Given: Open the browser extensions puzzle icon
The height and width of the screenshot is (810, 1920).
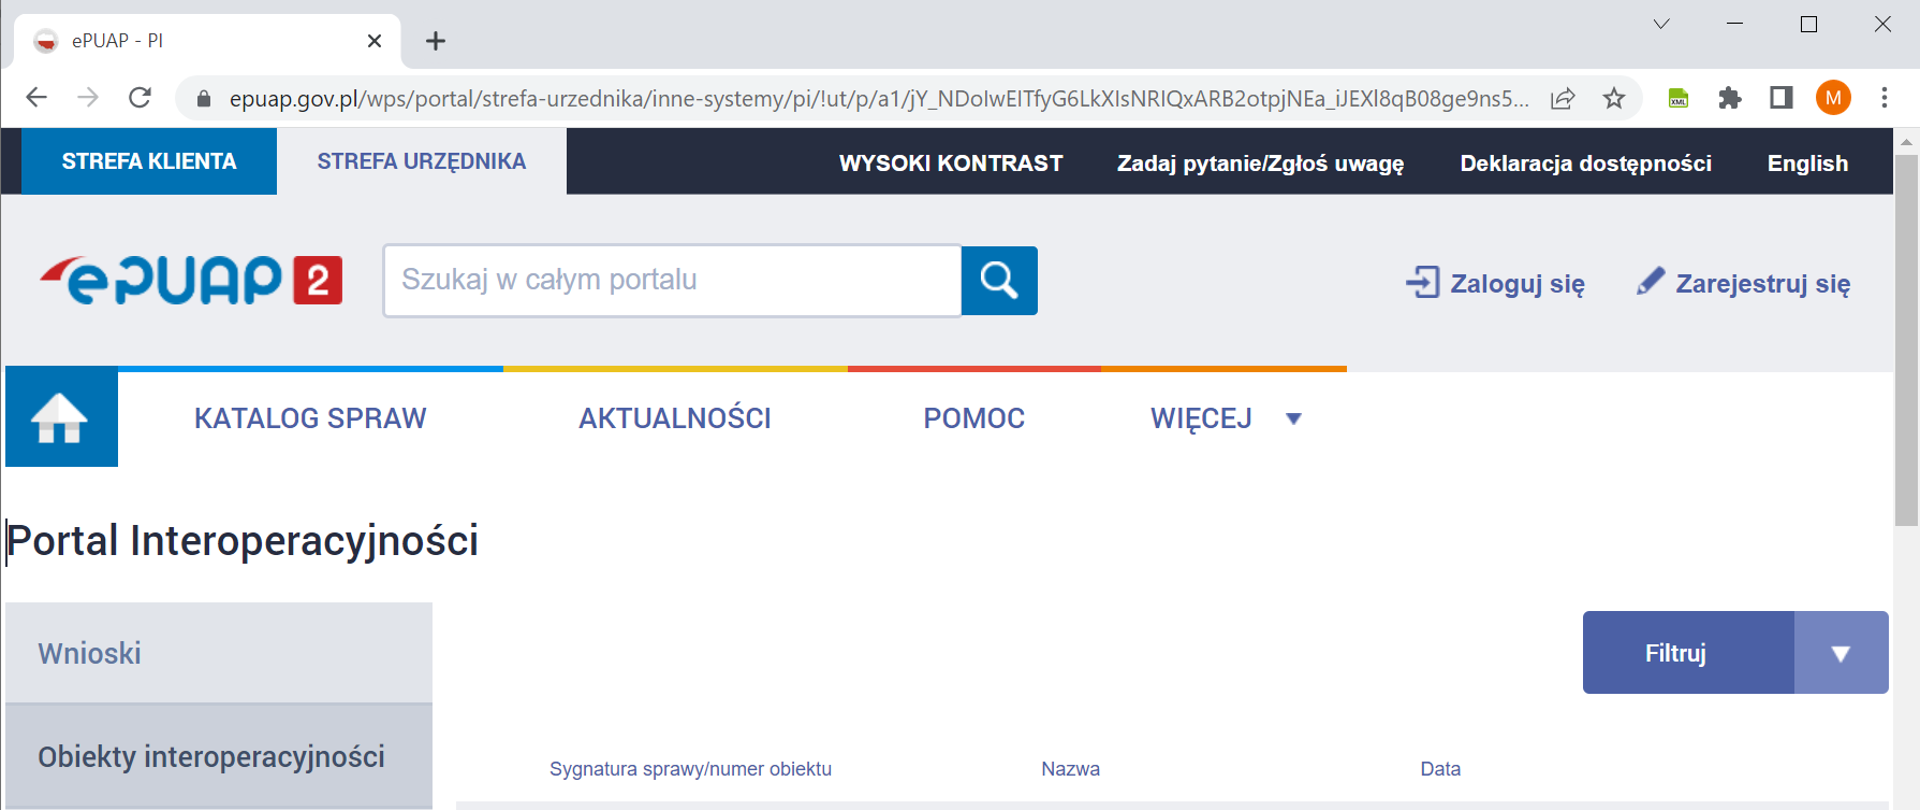Looking at the screenshot, I should point(1729,98).
